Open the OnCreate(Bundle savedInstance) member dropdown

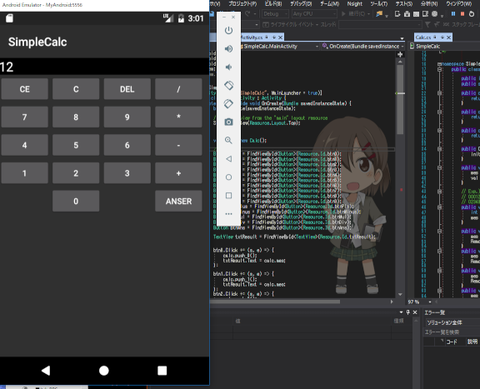point(363,46)
